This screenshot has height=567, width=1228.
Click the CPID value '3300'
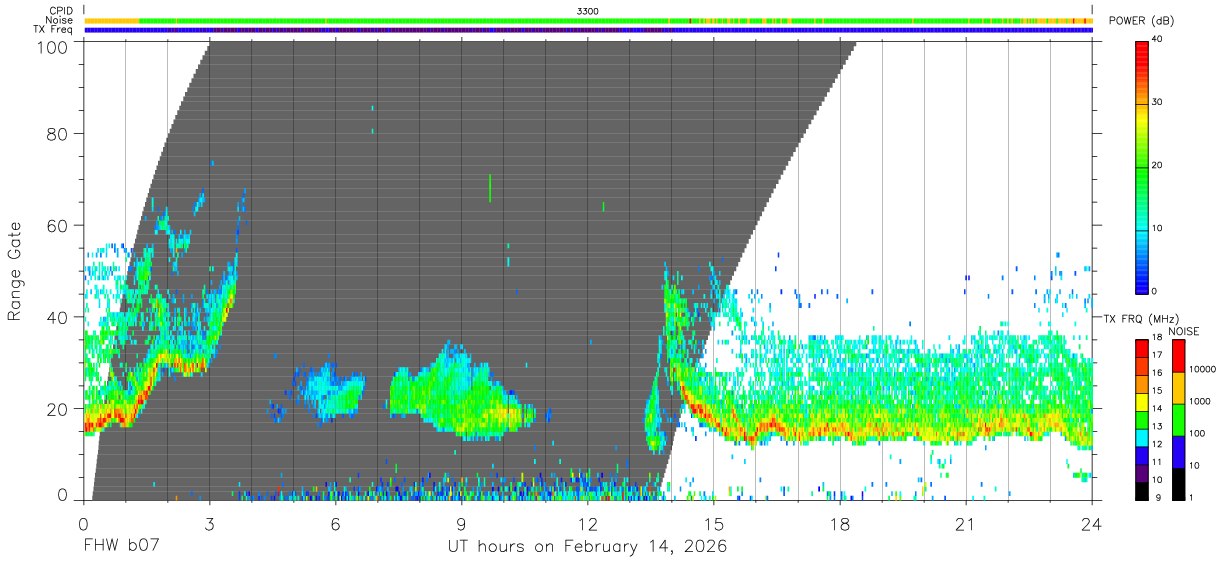coord(588,11)
